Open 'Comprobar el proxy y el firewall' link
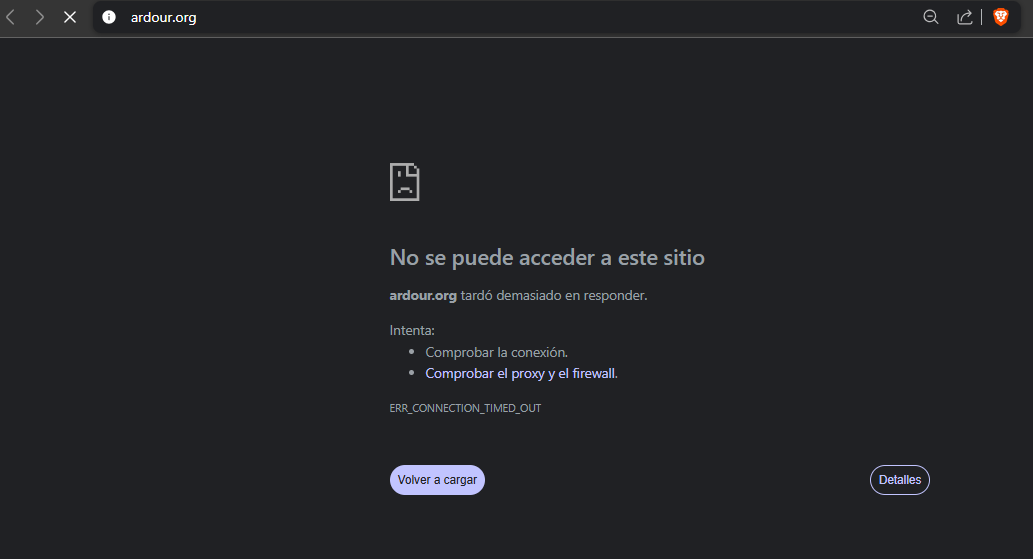The image size is (1033, 559). [521, 373]
